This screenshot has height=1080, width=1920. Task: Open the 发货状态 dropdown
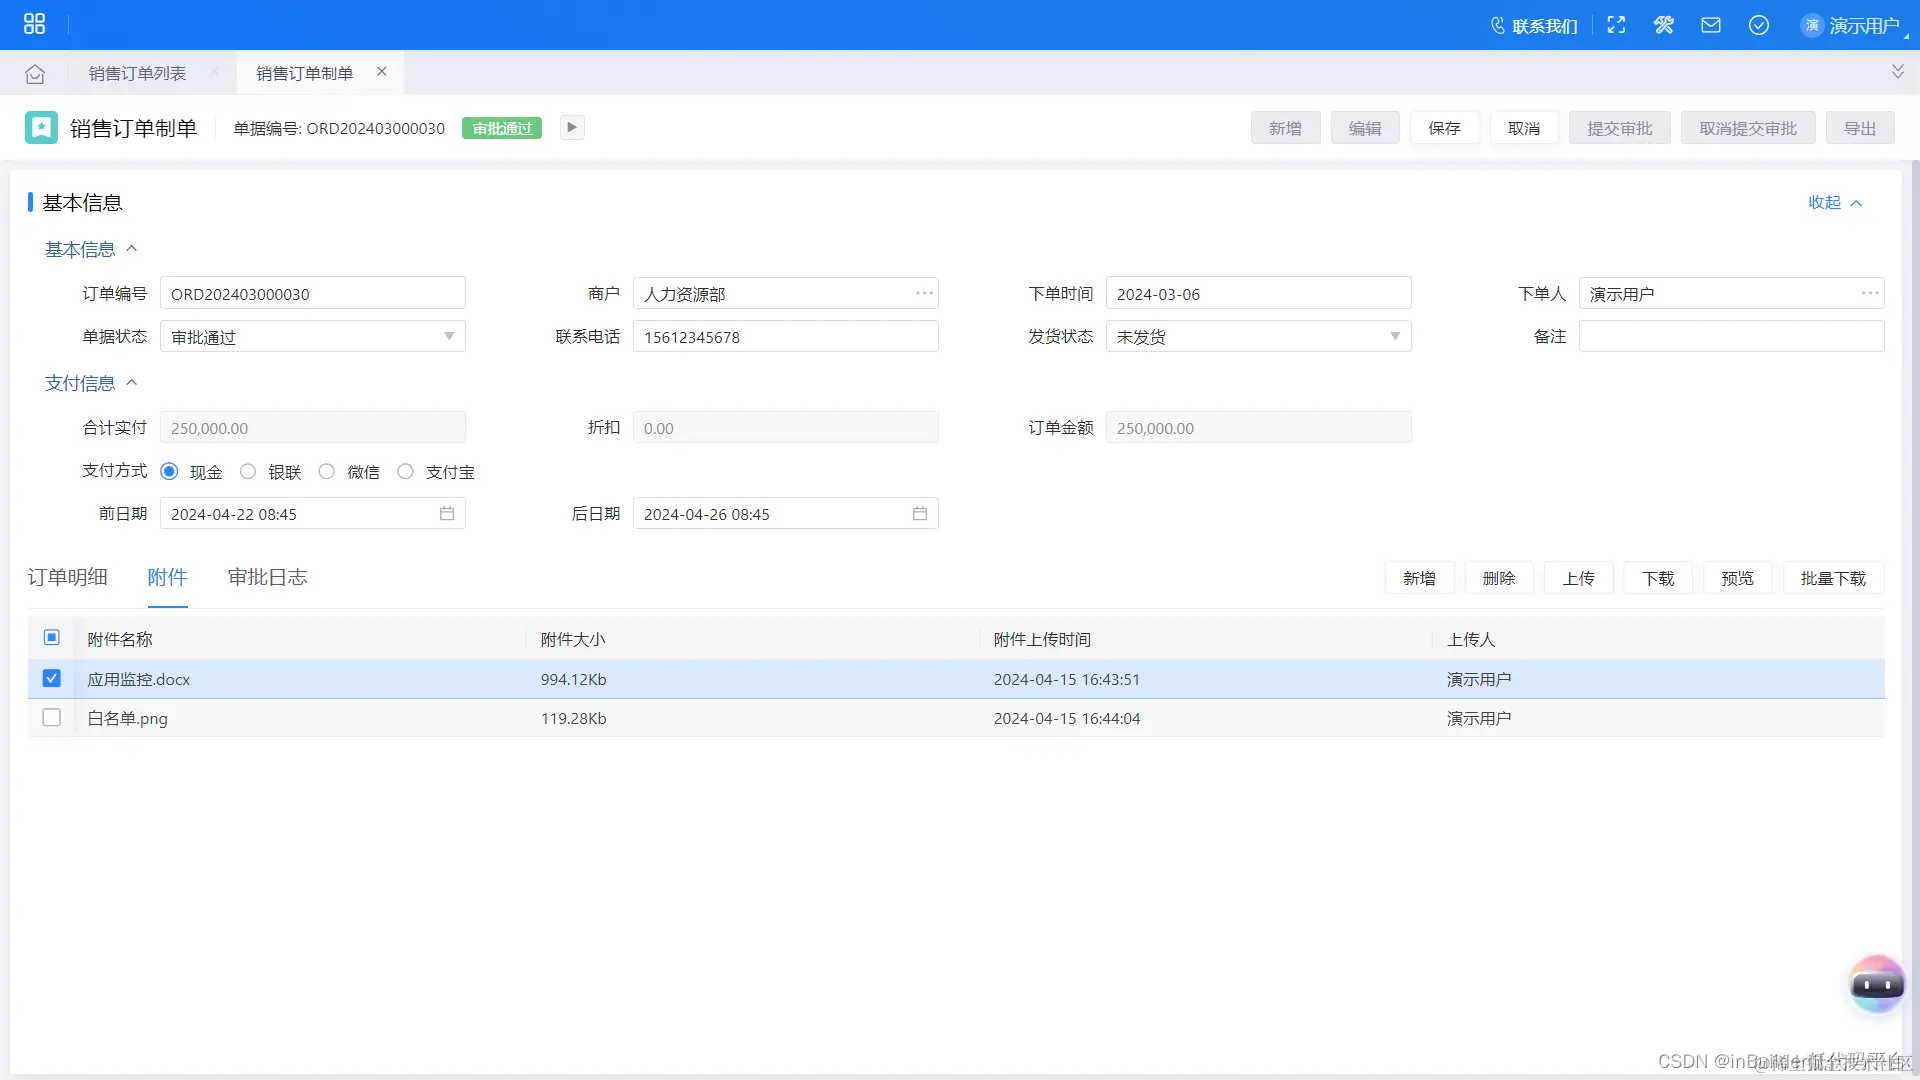coord(1395,337)
